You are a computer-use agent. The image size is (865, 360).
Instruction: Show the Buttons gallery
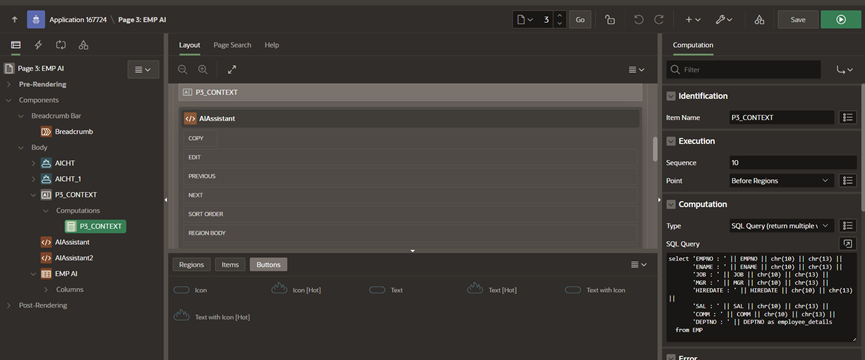tap(268, 265)
